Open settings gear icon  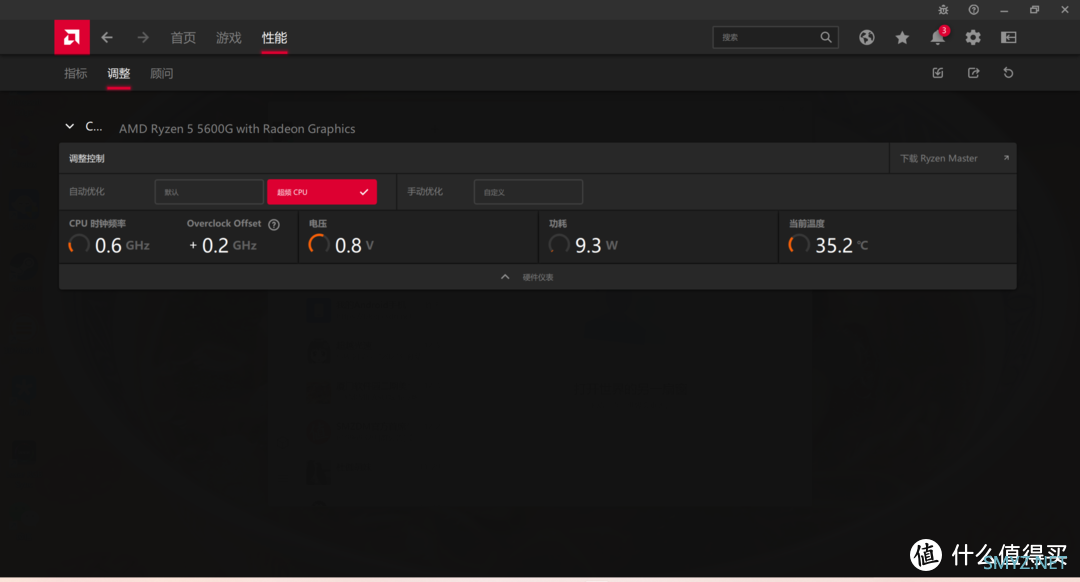(x=973, y=37)
